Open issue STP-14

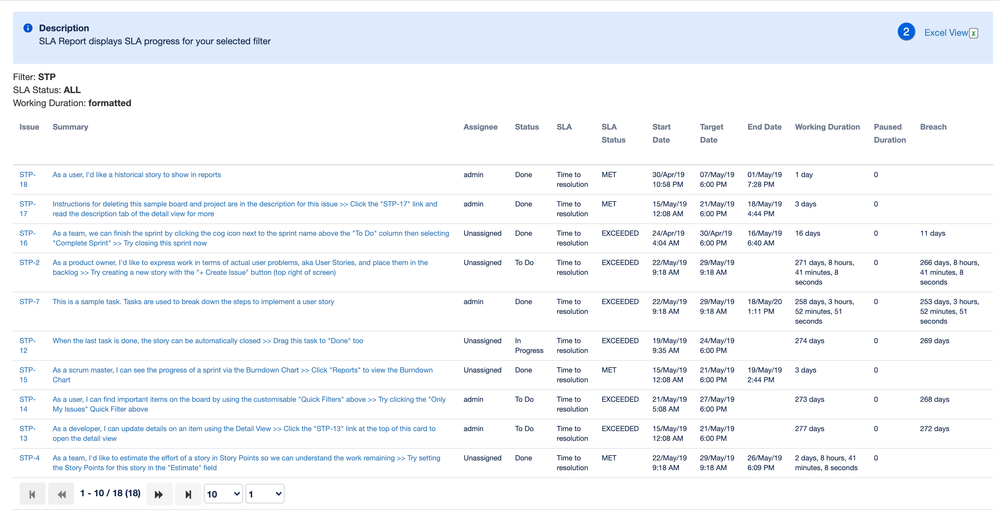pyautogui.click(x=27, y=404)
